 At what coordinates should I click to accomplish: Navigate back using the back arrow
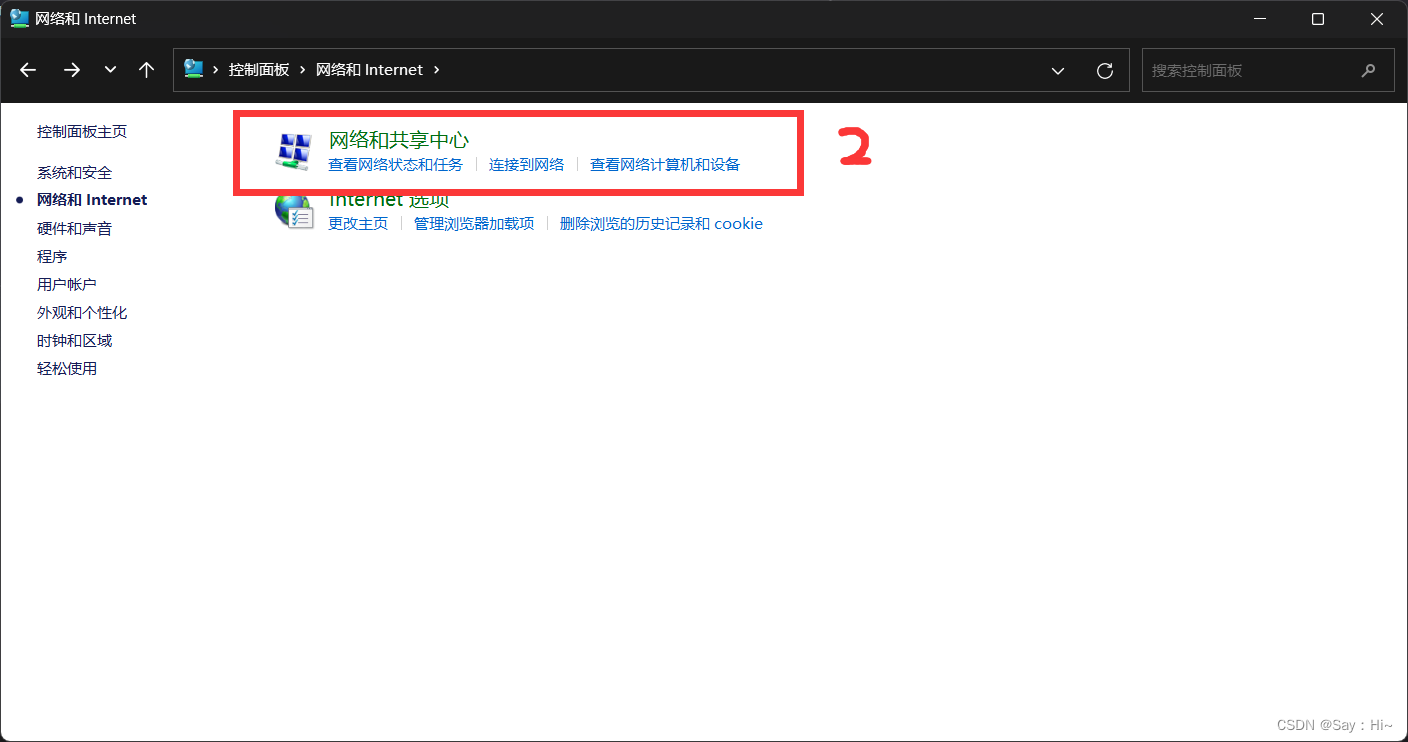pos(27,69)
